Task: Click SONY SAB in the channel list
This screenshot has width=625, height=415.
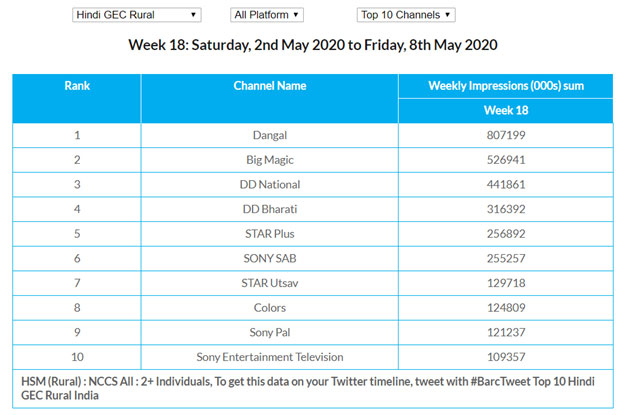Action: [269, 258]
